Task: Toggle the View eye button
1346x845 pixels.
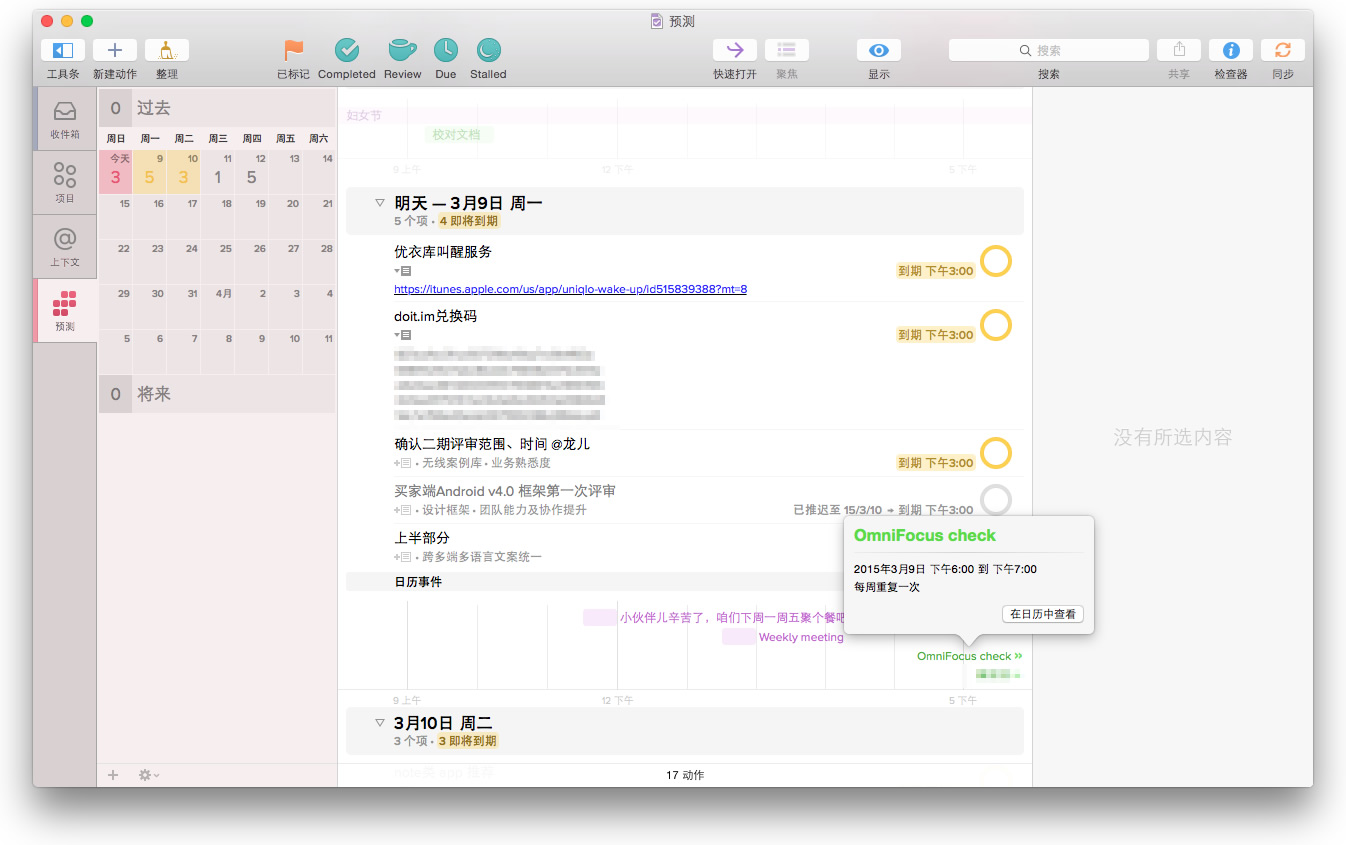Action: (878, 51)
